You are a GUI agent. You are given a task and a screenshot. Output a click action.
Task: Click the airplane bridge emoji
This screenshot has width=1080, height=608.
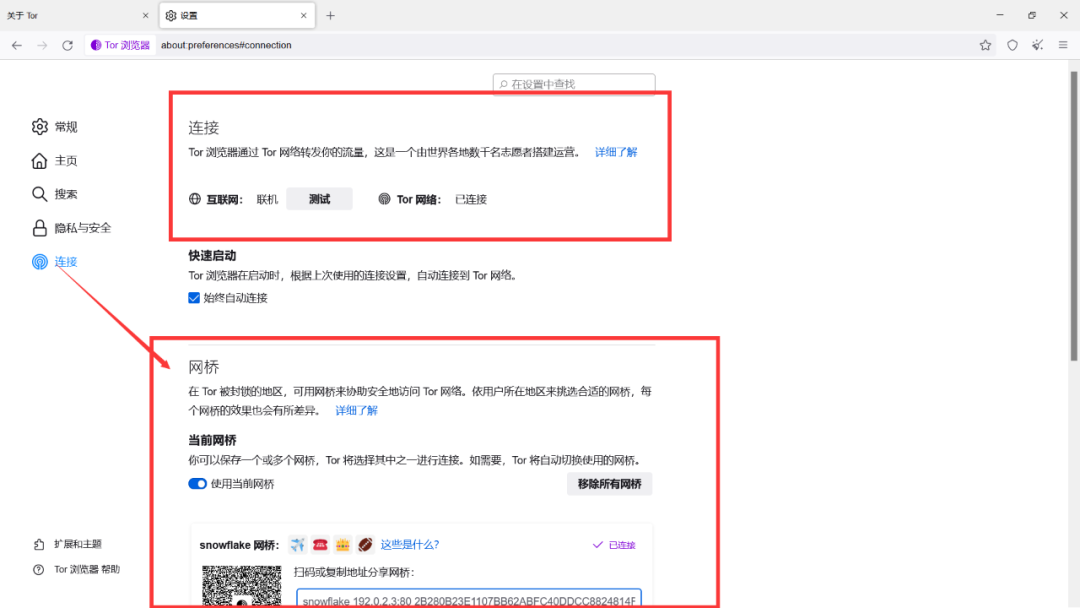(x=298, y=545)
